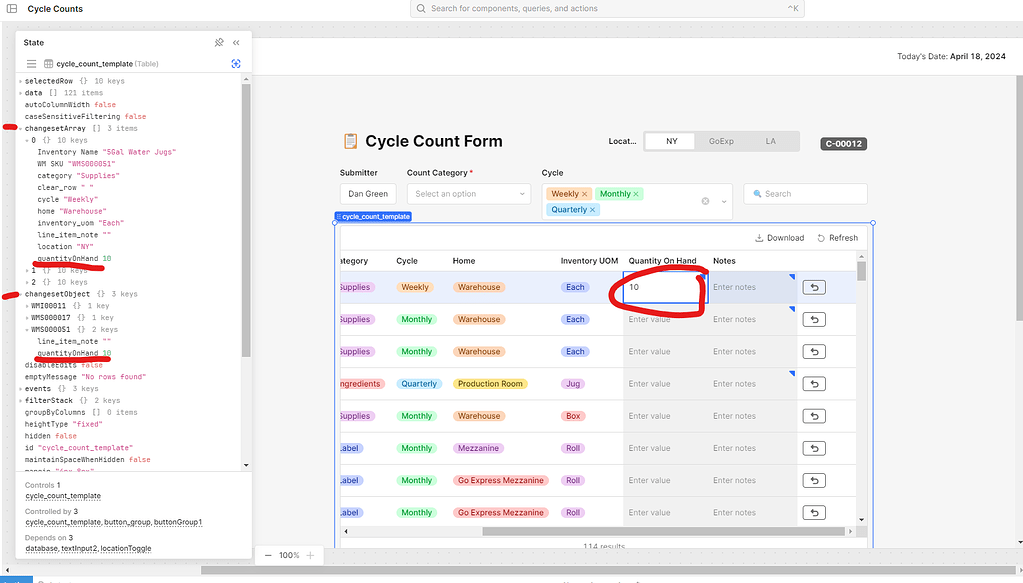The height and width of the screenshot is (583, 1023).
Task: Click the State panel vertical scrollbar
Action: pos(246,220)
